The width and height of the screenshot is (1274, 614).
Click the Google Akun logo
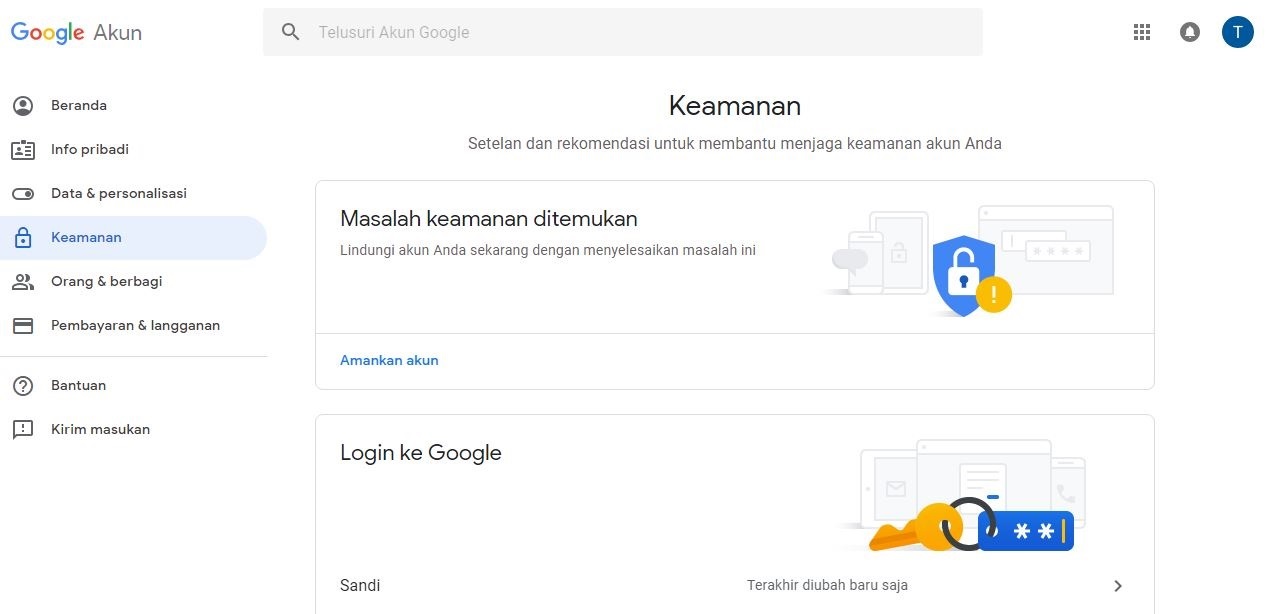pyautogui.click(x=76, y=32)
